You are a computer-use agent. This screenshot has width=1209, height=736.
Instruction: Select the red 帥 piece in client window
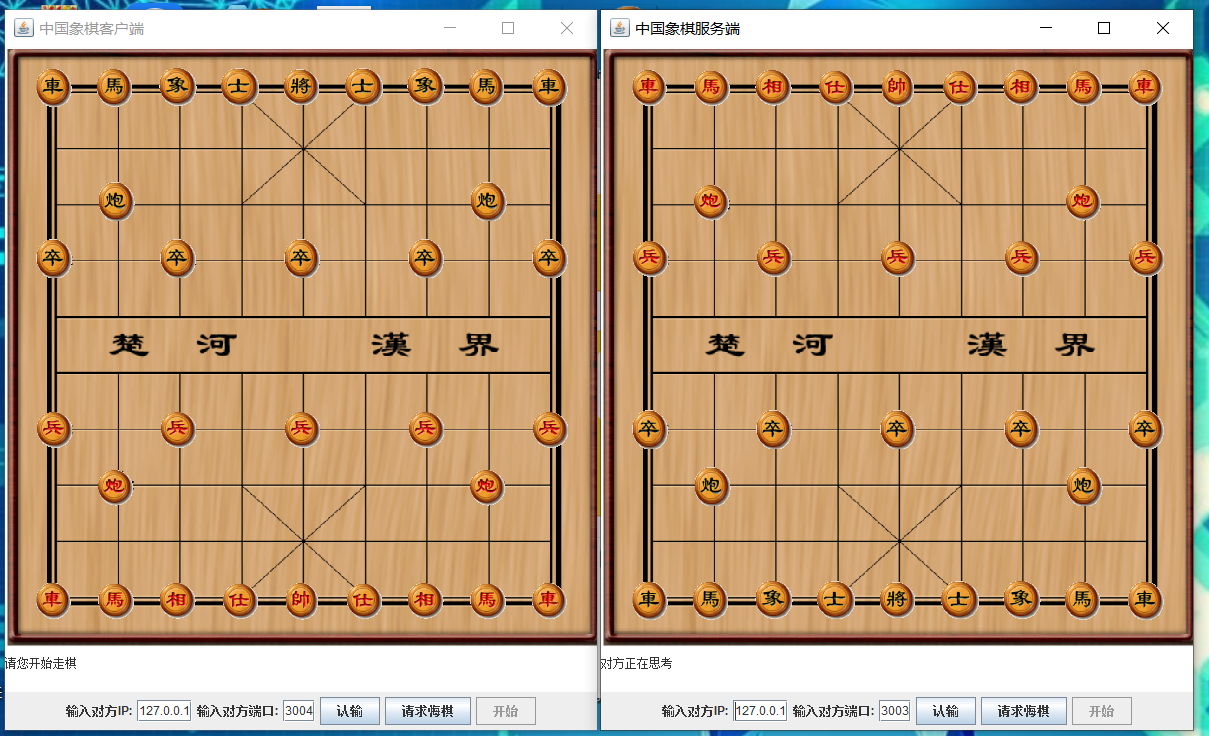301,600
